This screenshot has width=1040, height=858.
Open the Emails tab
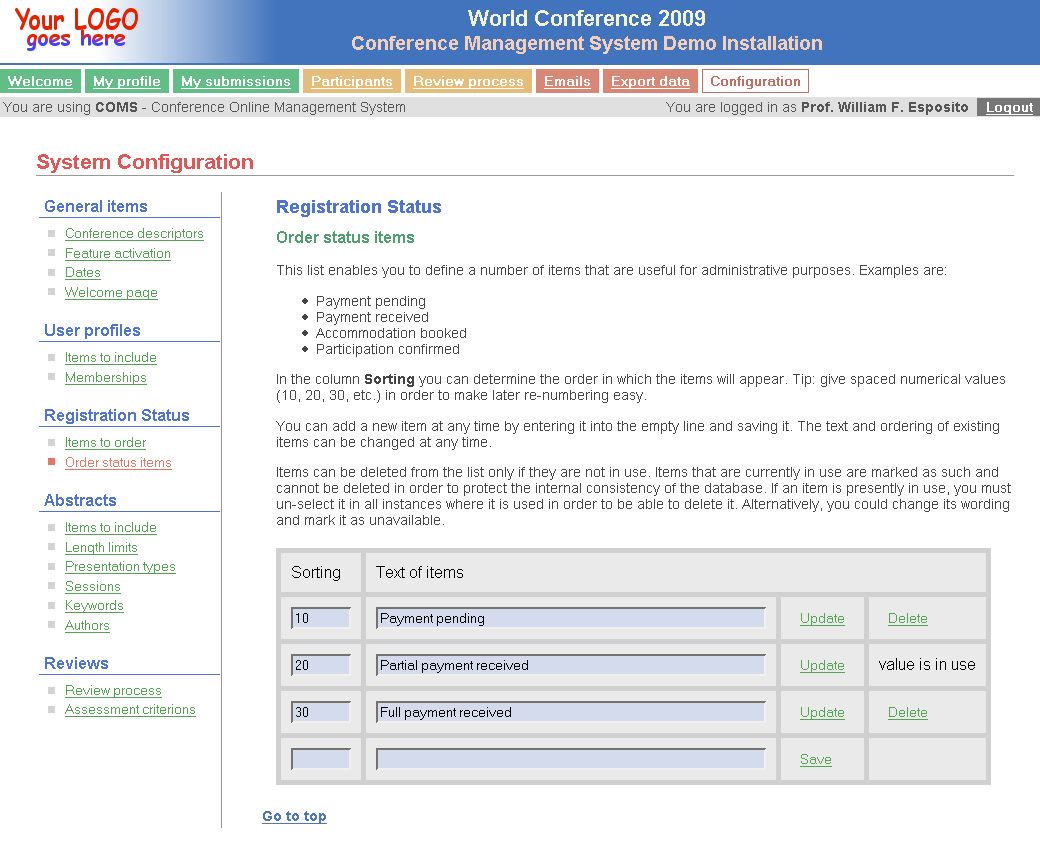pyautogui.click(x=567, y=81)
